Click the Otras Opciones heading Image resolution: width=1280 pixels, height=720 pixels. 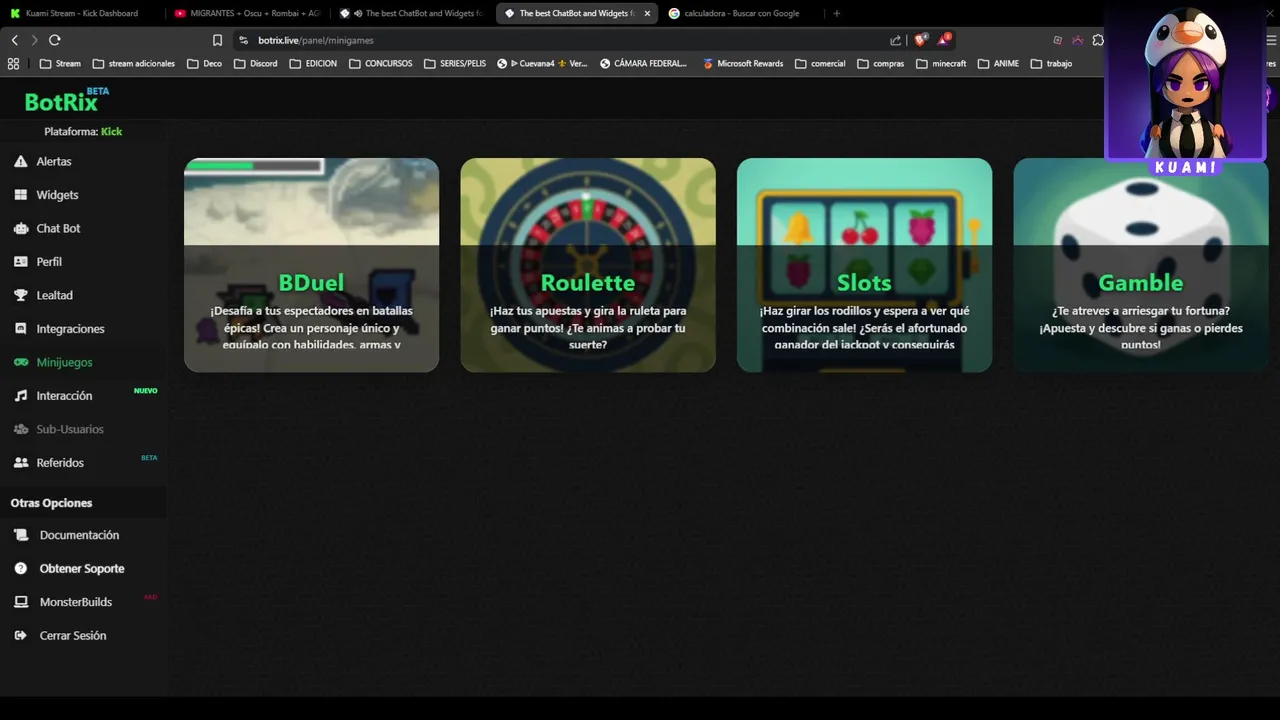point(51,503)
